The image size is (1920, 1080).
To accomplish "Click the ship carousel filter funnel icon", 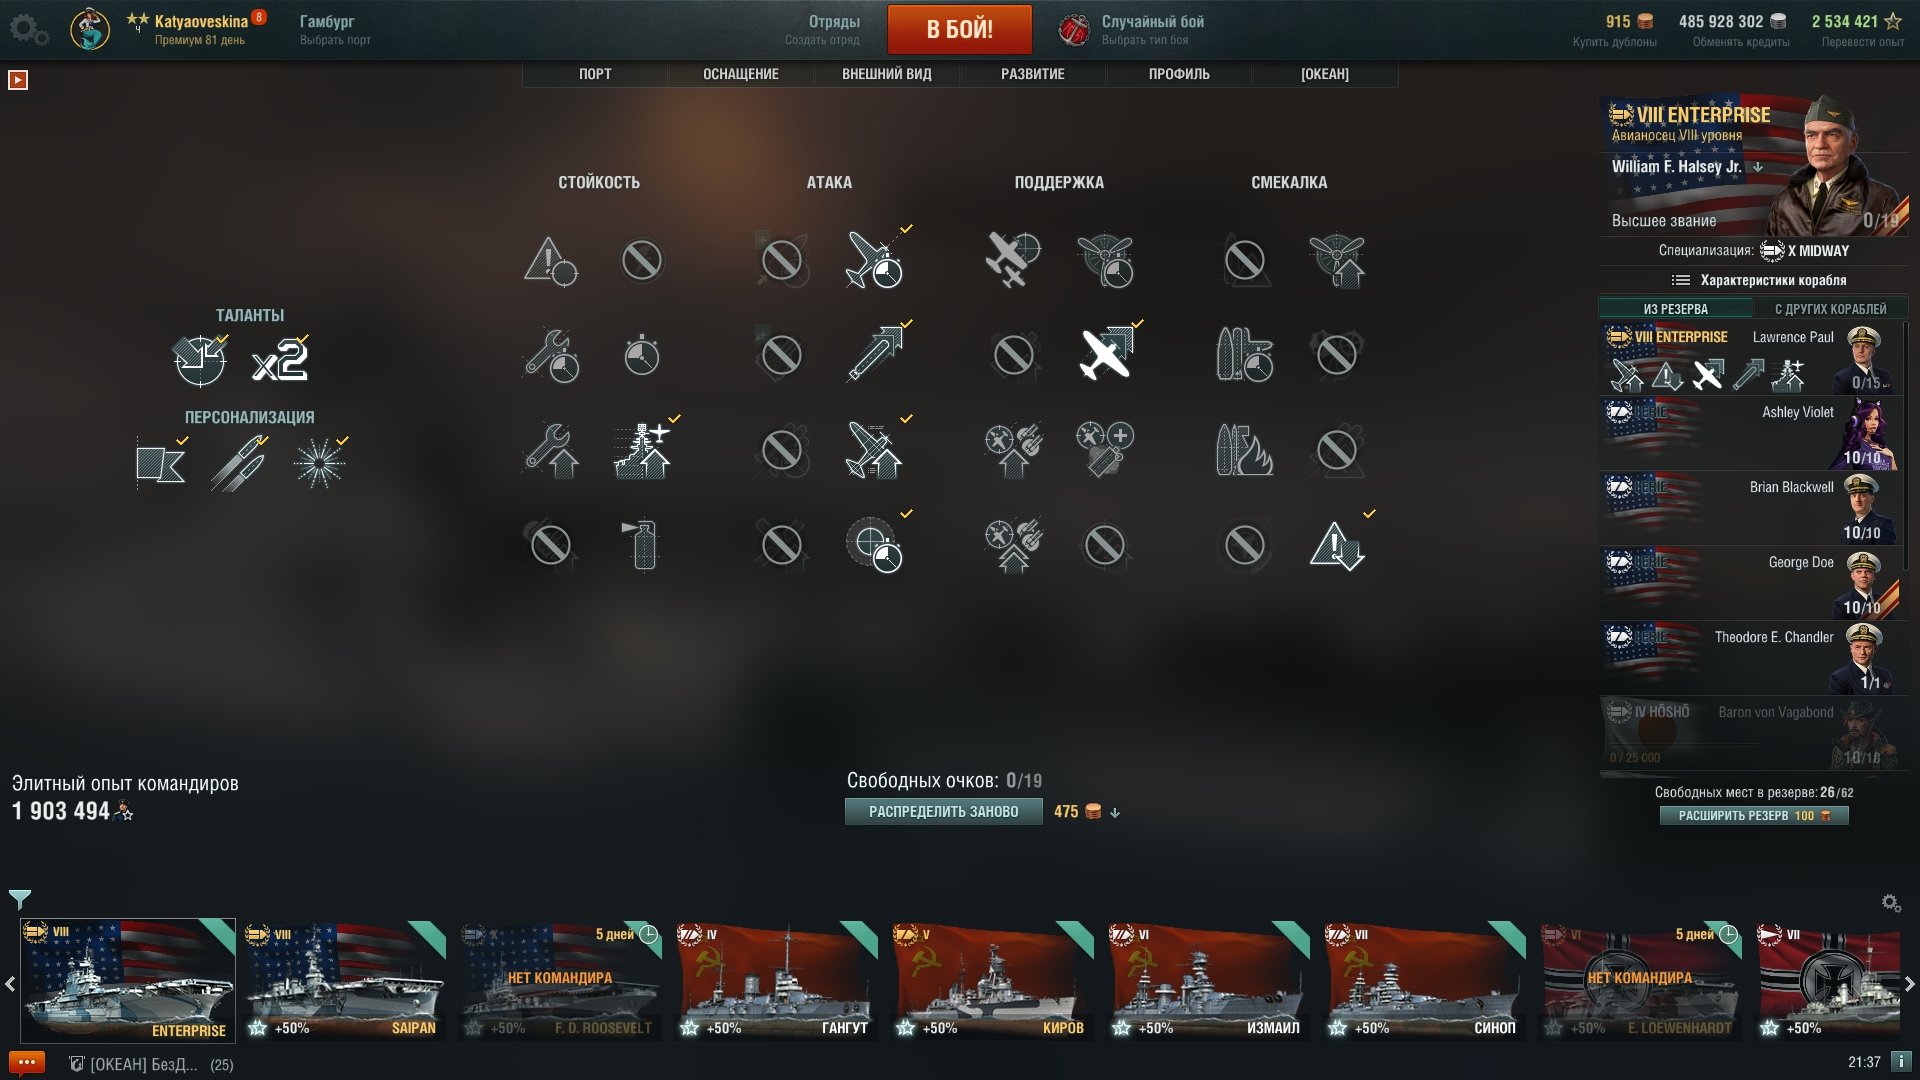I will point(19,899).
